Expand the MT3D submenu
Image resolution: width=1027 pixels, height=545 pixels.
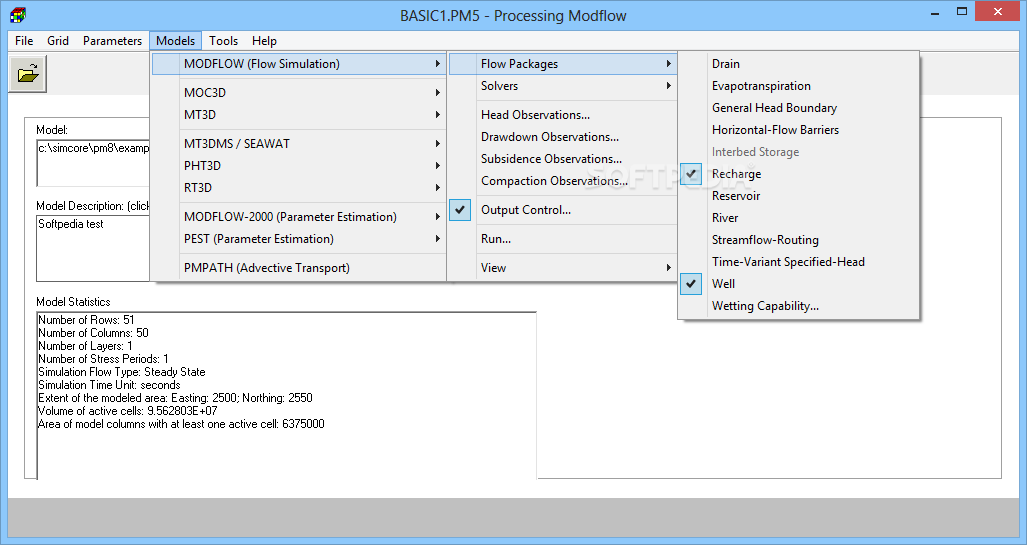299,115
